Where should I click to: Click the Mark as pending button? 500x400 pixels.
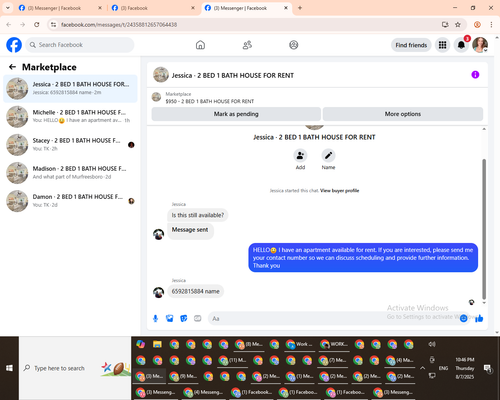pos(236,114)
